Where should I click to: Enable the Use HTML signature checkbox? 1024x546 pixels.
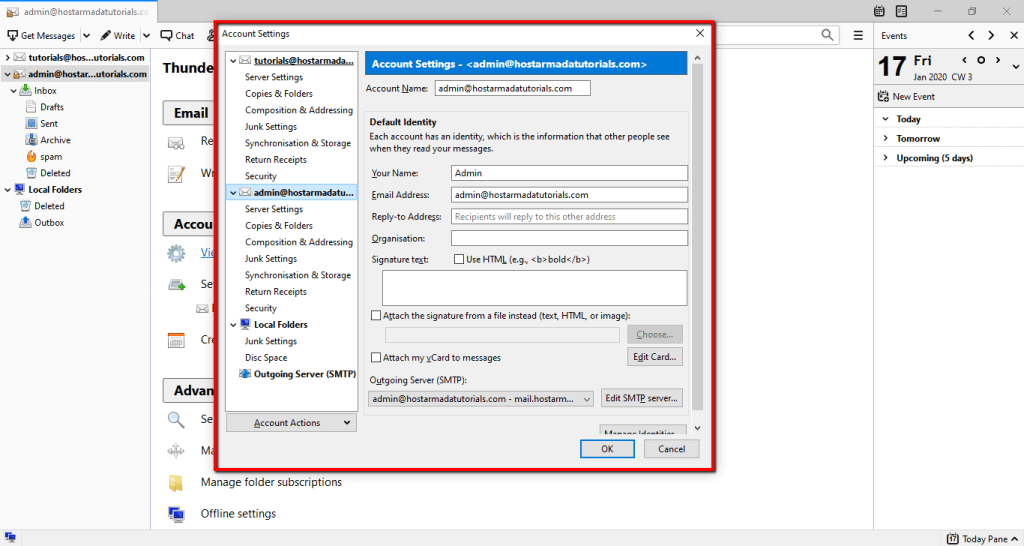tap(458, 259)
